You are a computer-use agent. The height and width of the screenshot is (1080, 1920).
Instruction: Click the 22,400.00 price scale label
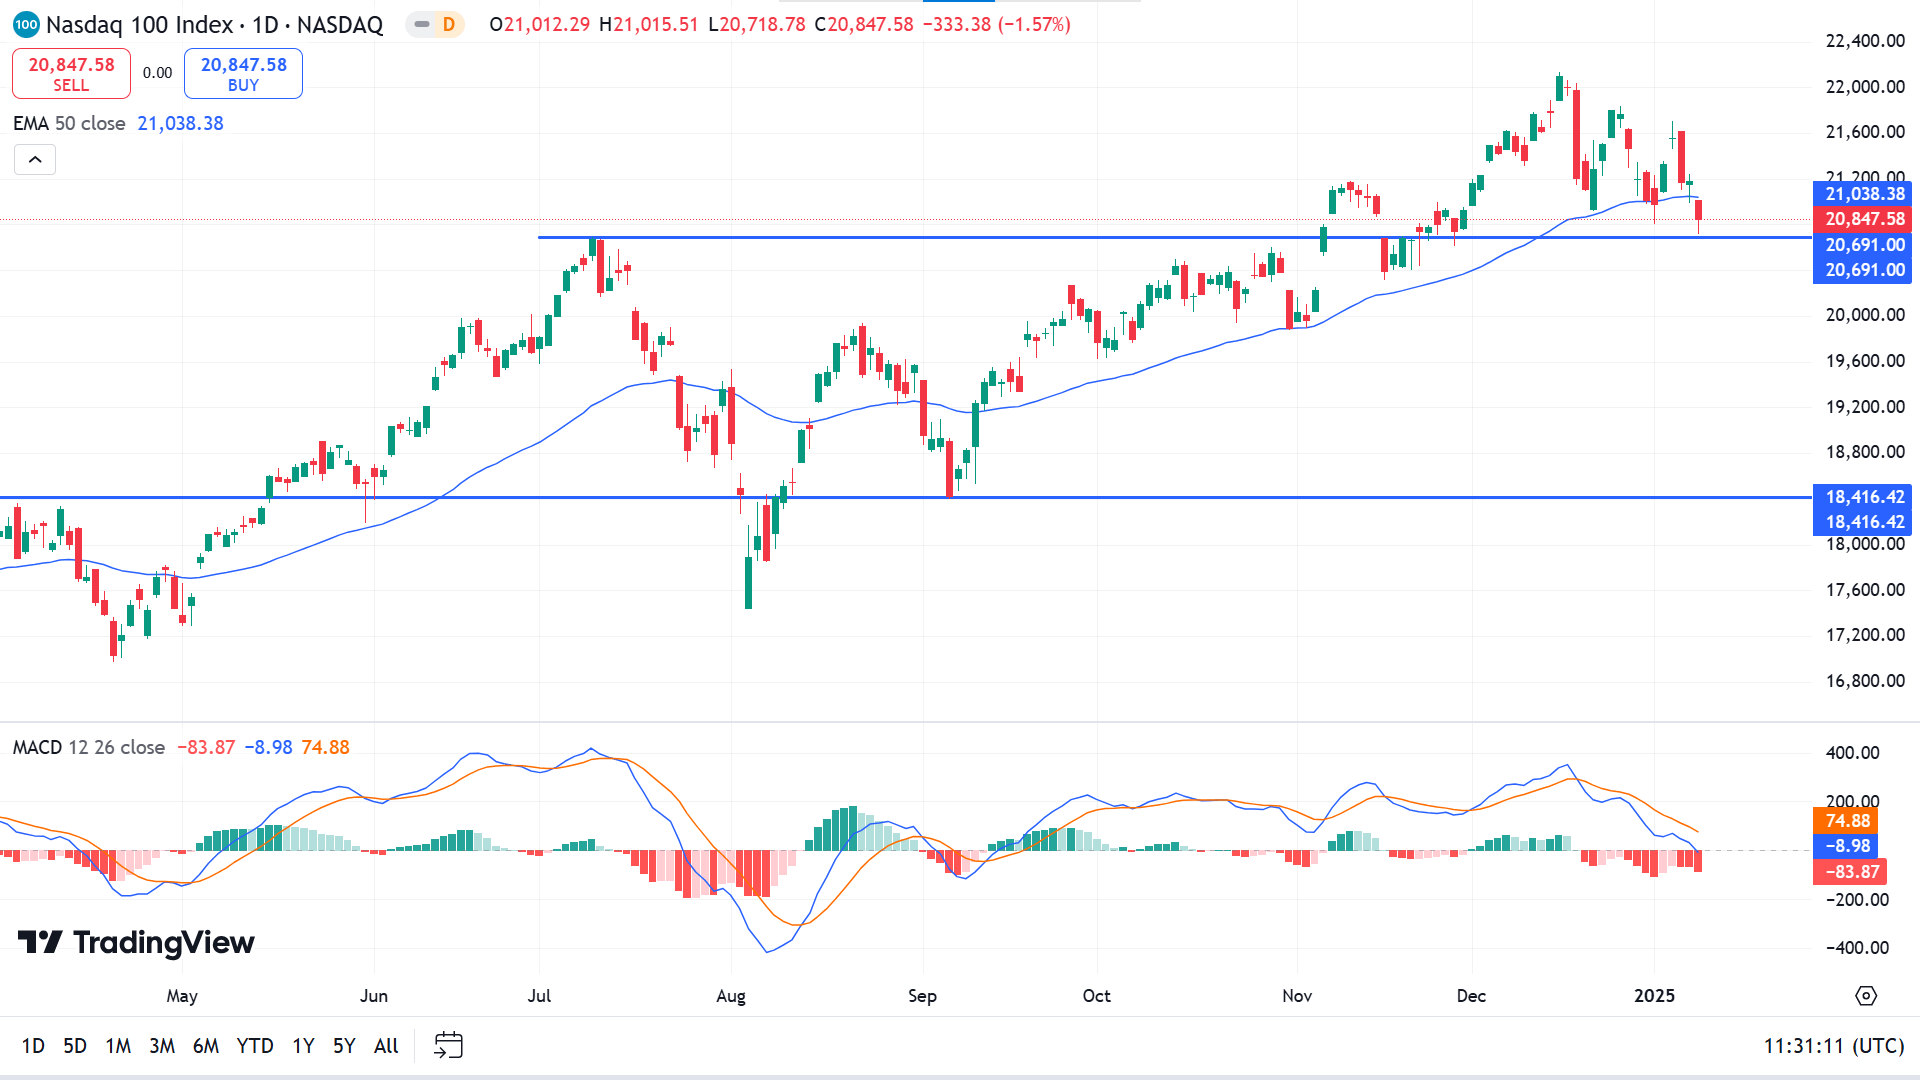pos(1865,41)
